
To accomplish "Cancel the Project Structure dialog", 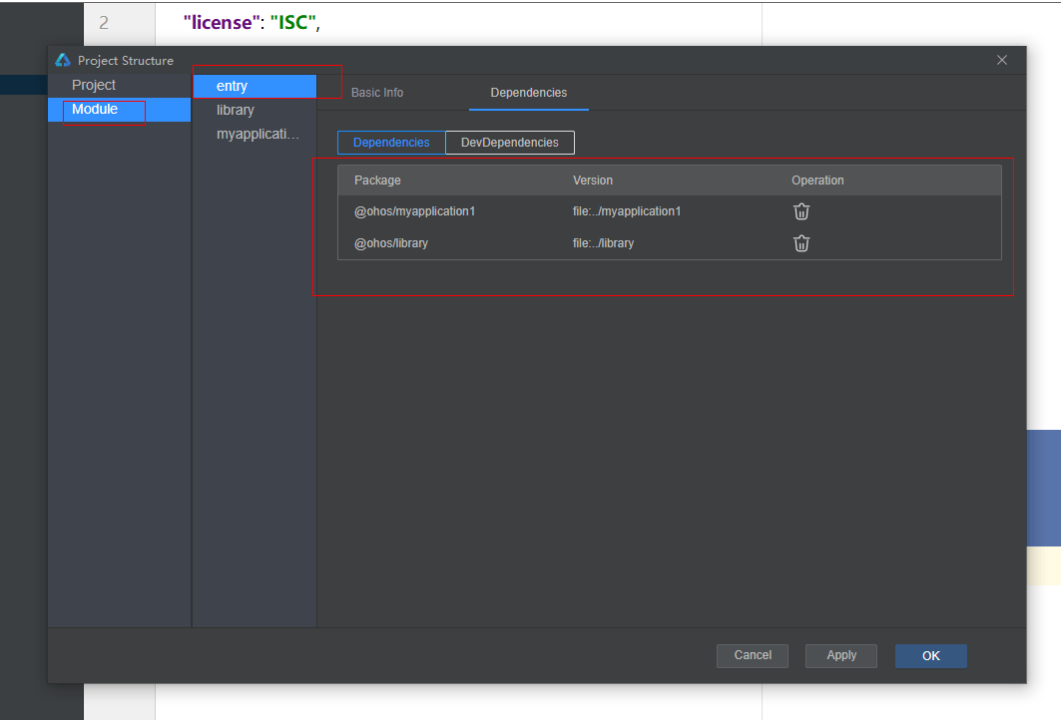I will click(752, 655).
